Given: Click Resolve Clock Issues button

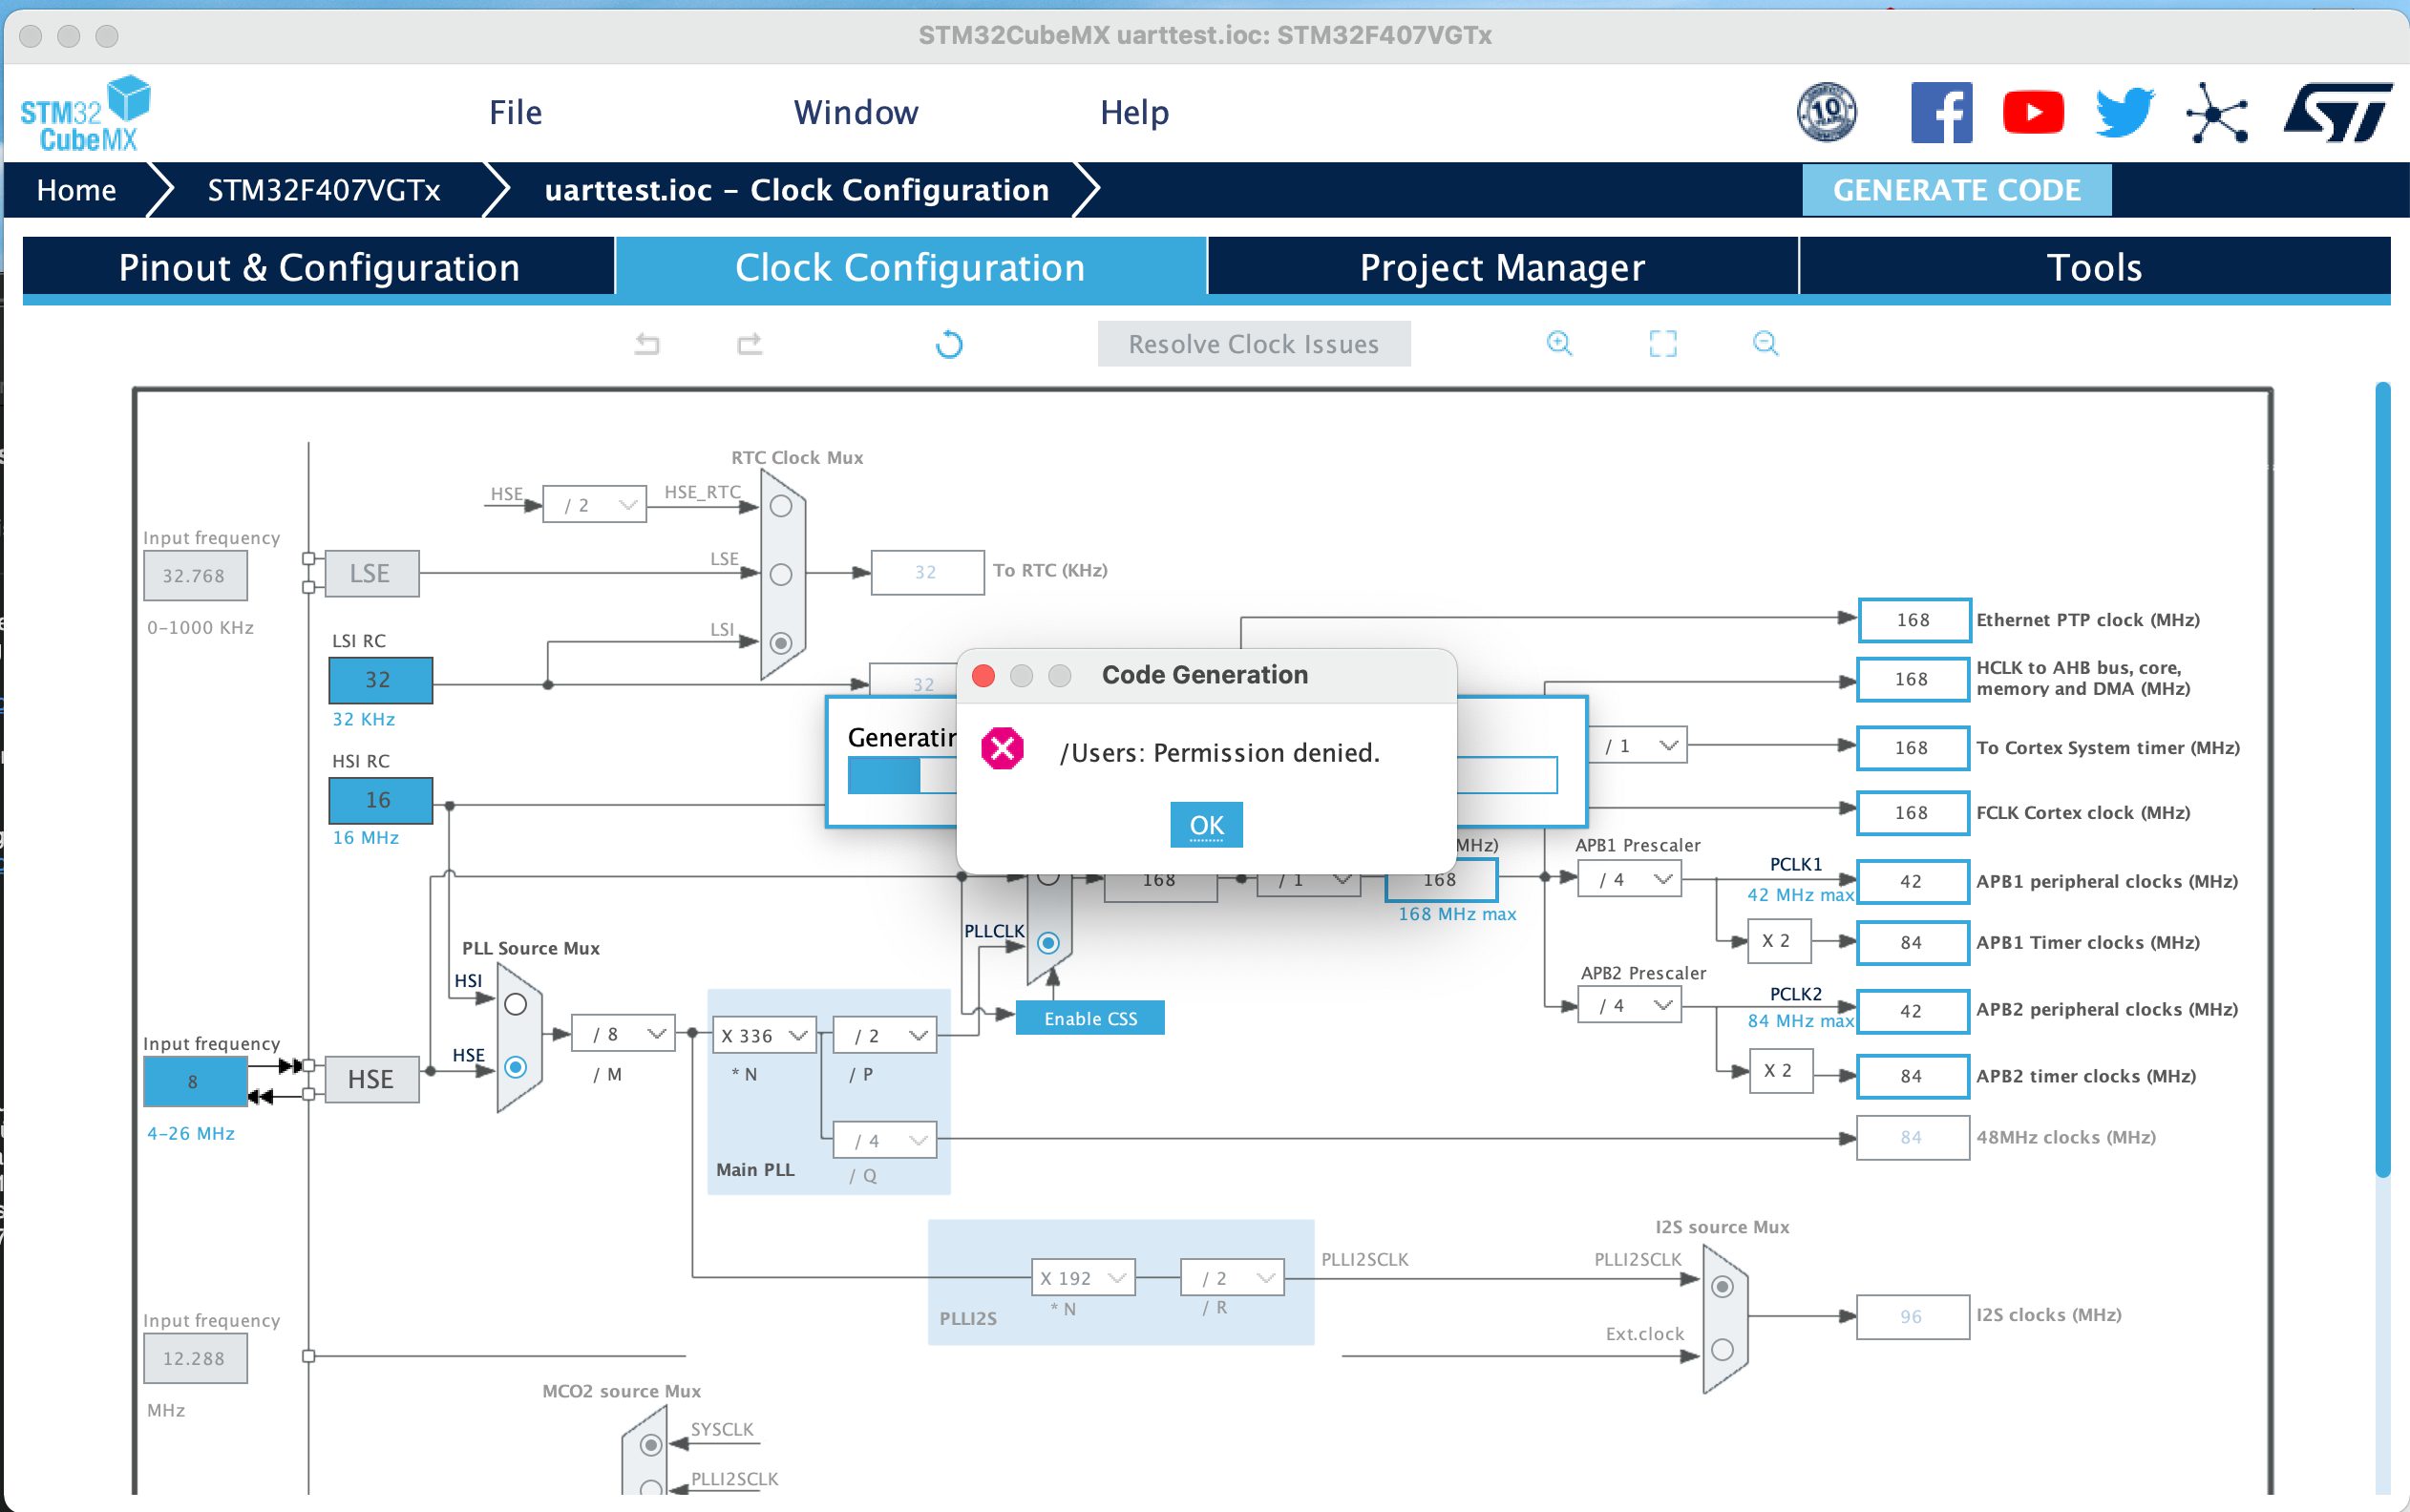Looking at the screenshot, I should 1253,344.
